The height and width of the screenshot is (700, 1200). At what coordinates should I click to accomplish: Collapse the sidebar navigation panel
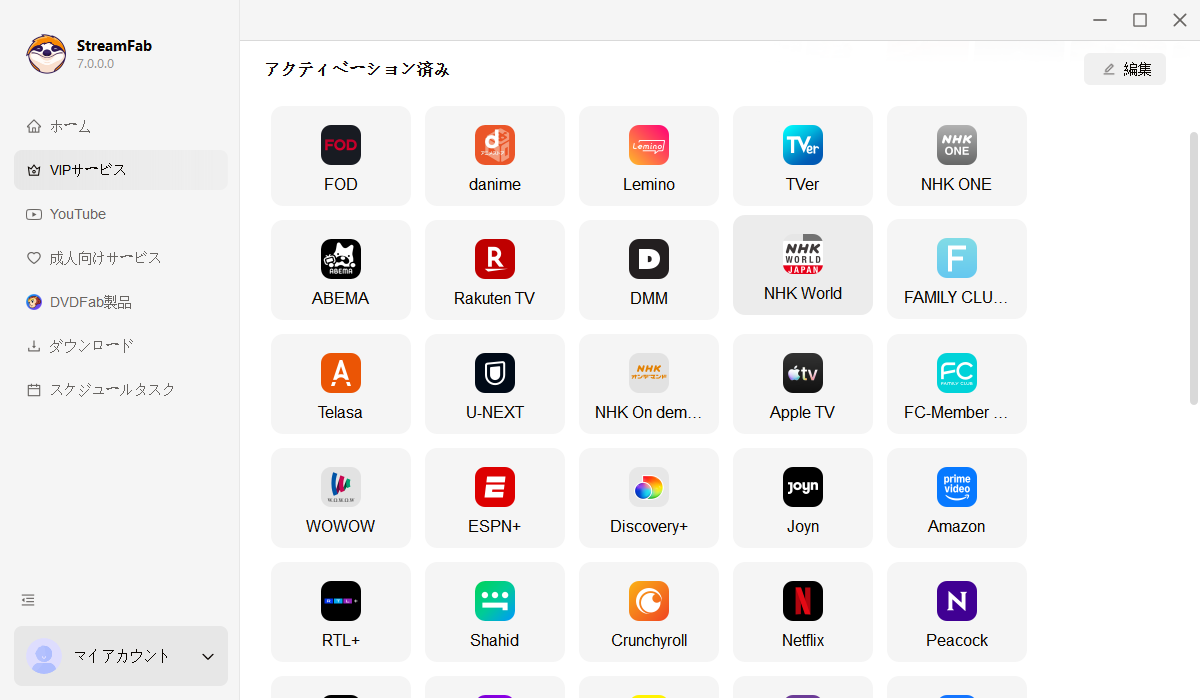point(27,599)
